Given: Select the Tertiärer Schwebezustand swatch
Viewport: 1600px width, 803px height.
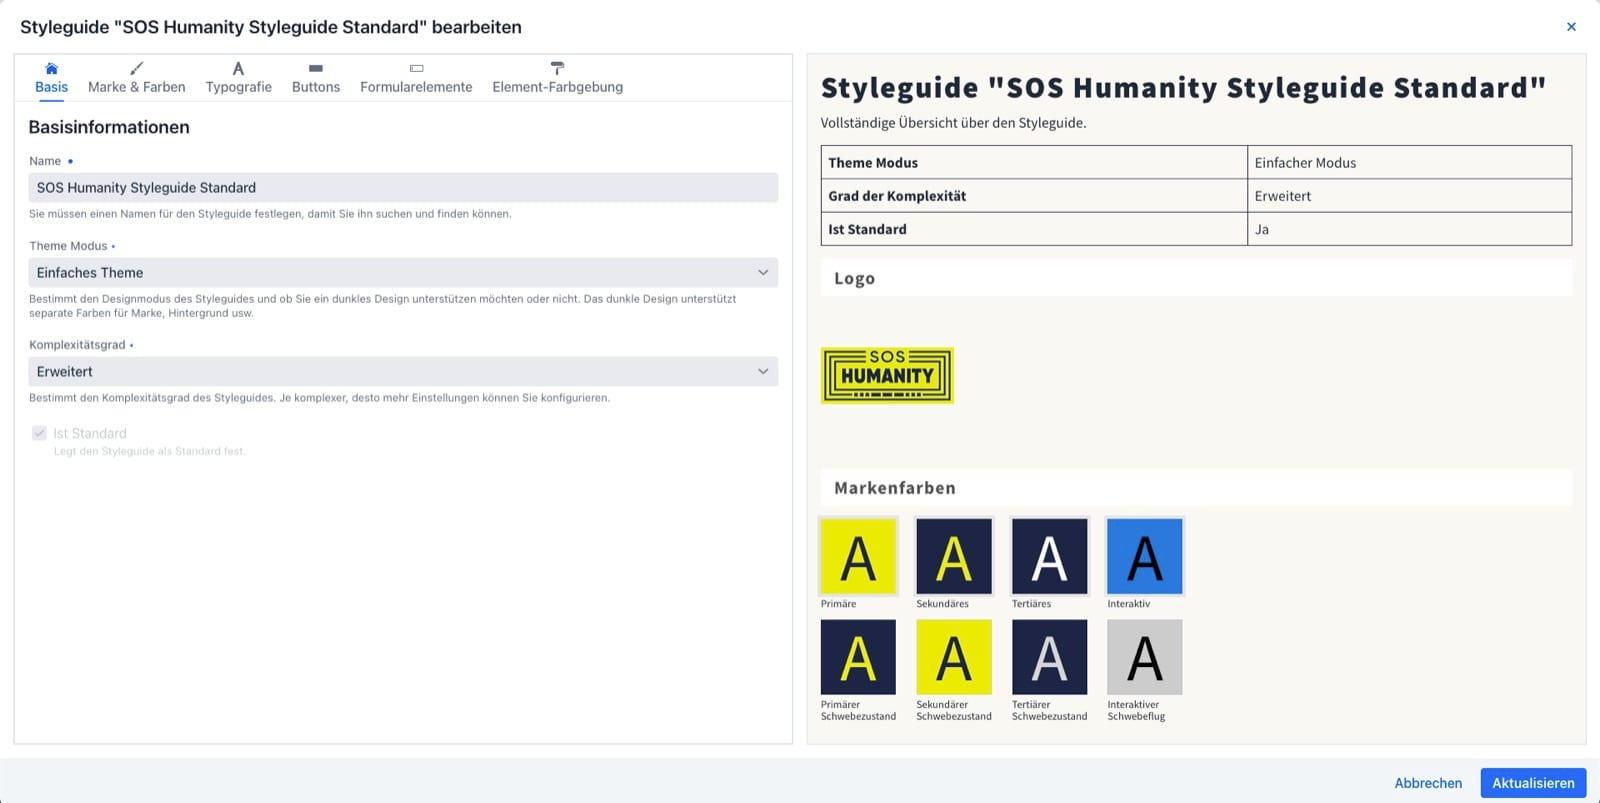Looking at the screenshot, I should click(1049, 657).
